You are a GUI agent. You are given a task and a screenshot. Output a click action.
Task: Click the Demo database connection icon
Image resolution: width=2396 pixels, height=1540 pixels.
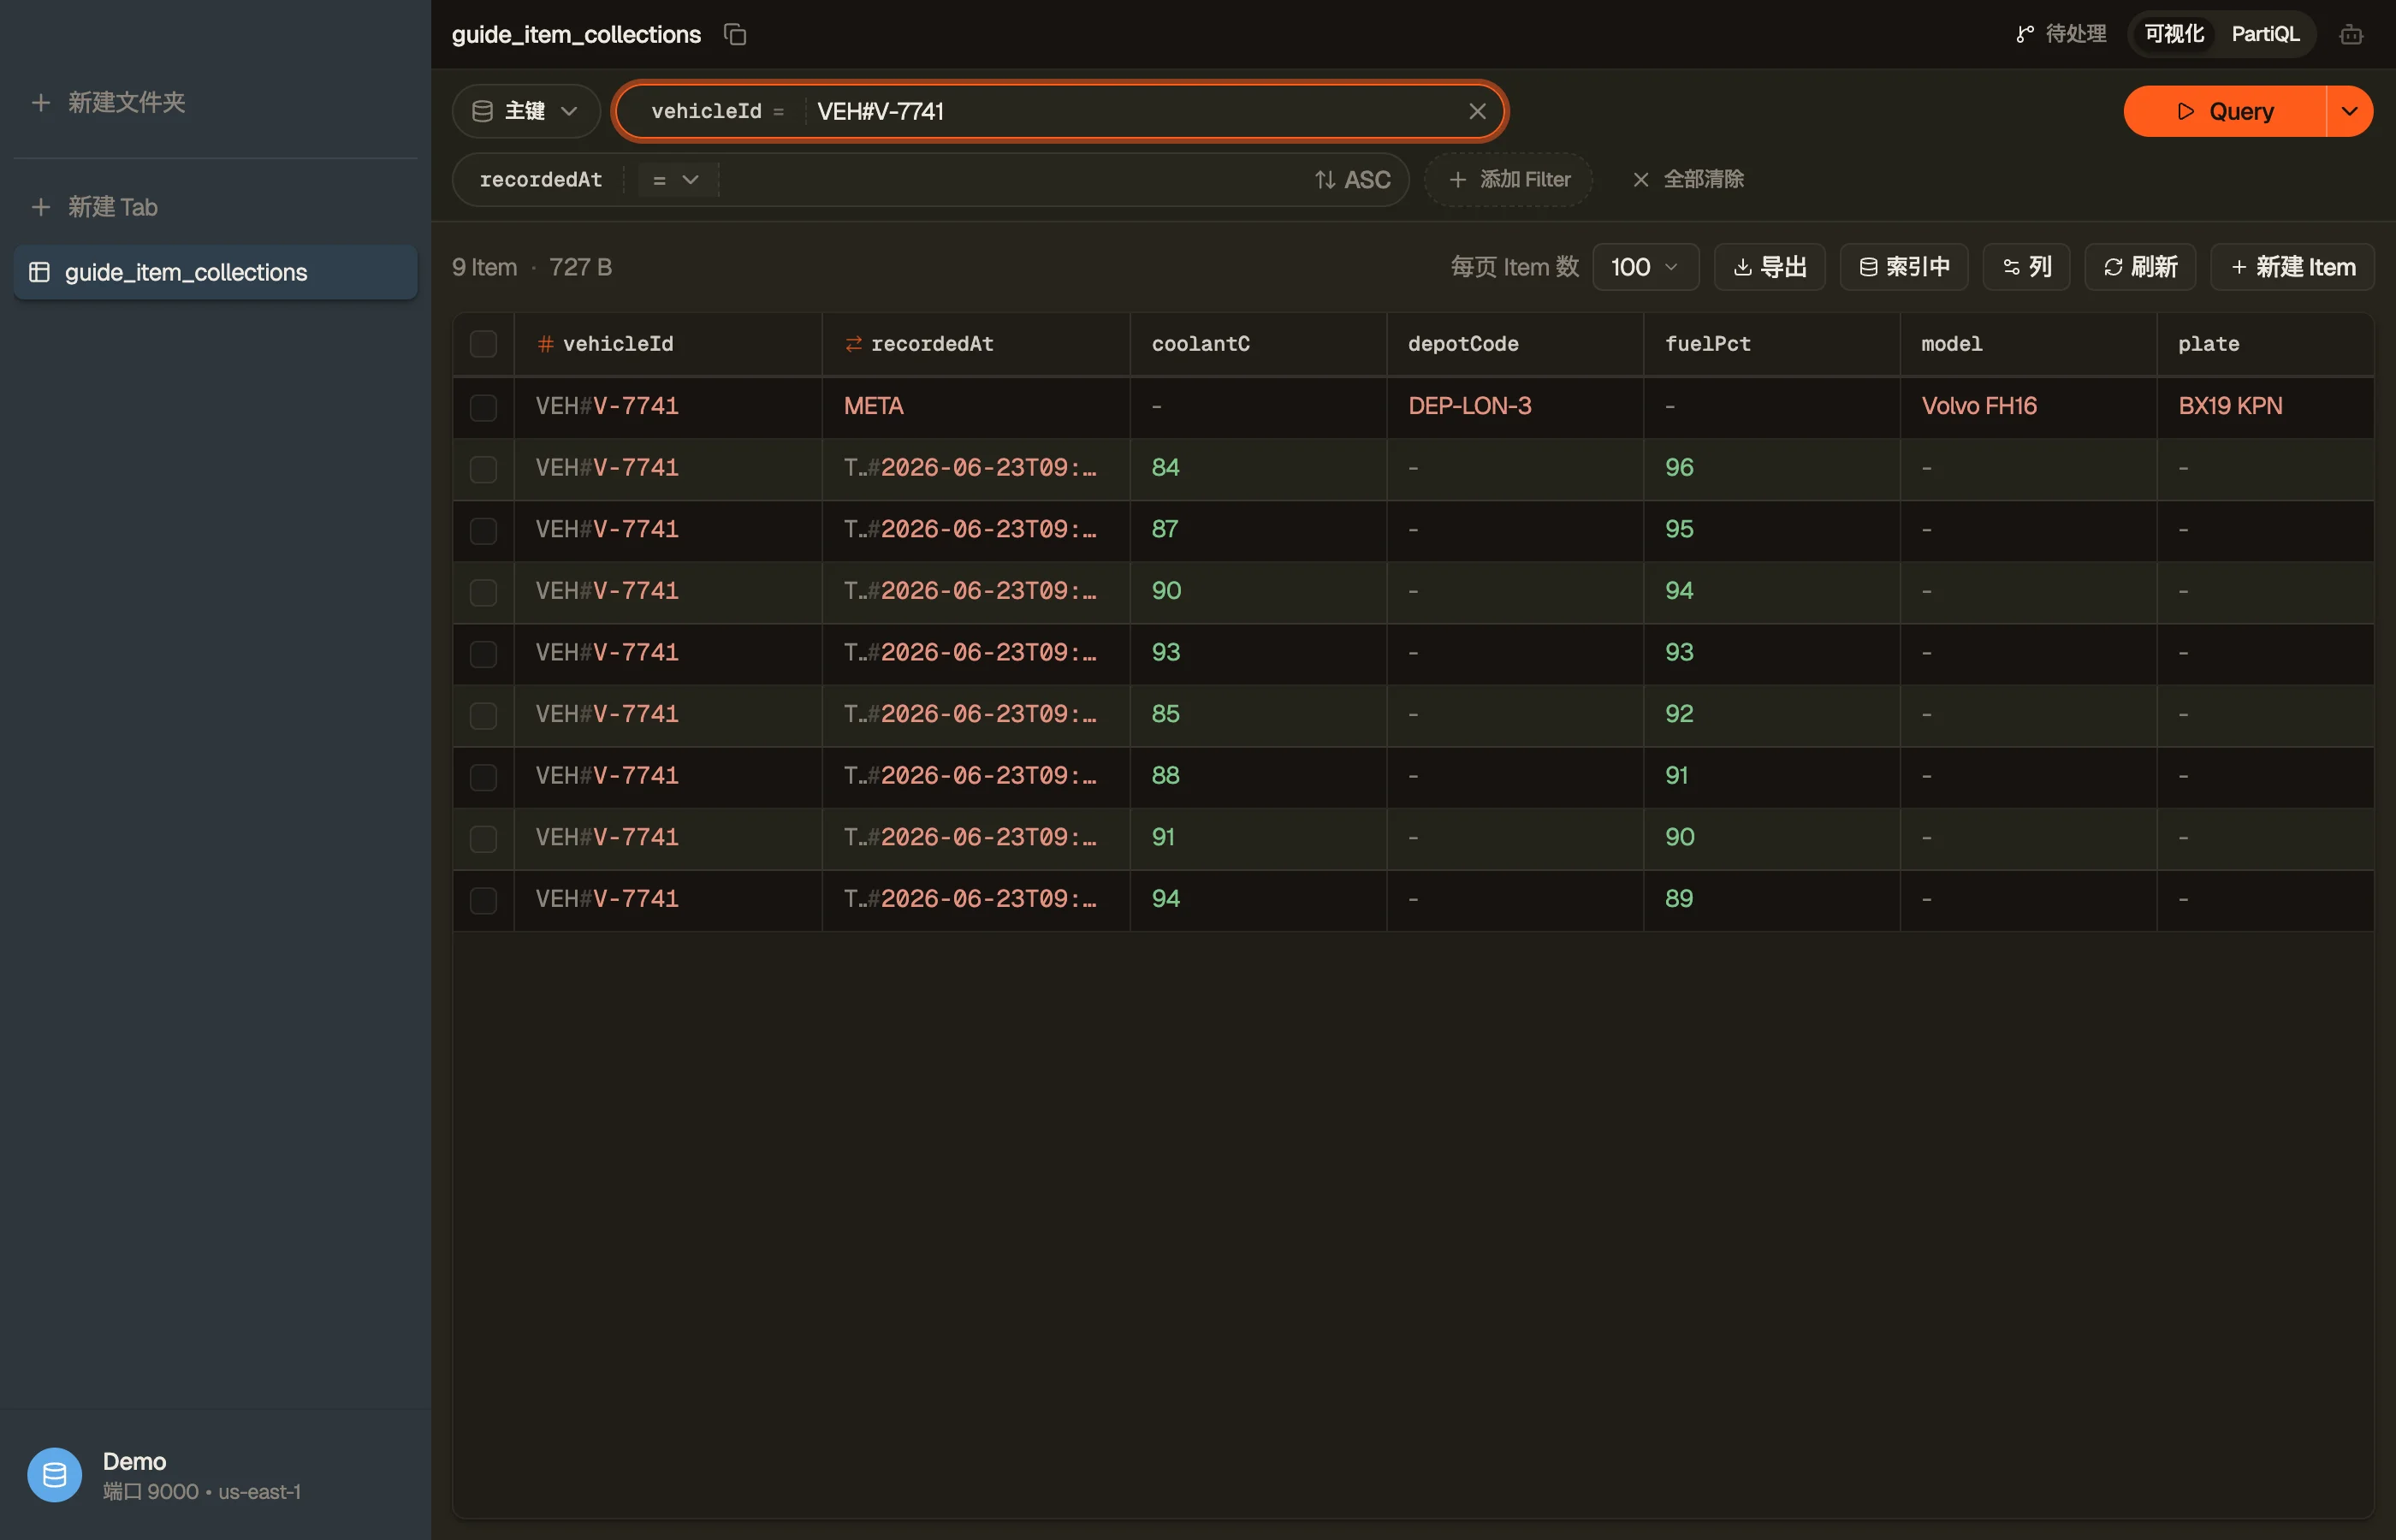tap(55, 1474)
